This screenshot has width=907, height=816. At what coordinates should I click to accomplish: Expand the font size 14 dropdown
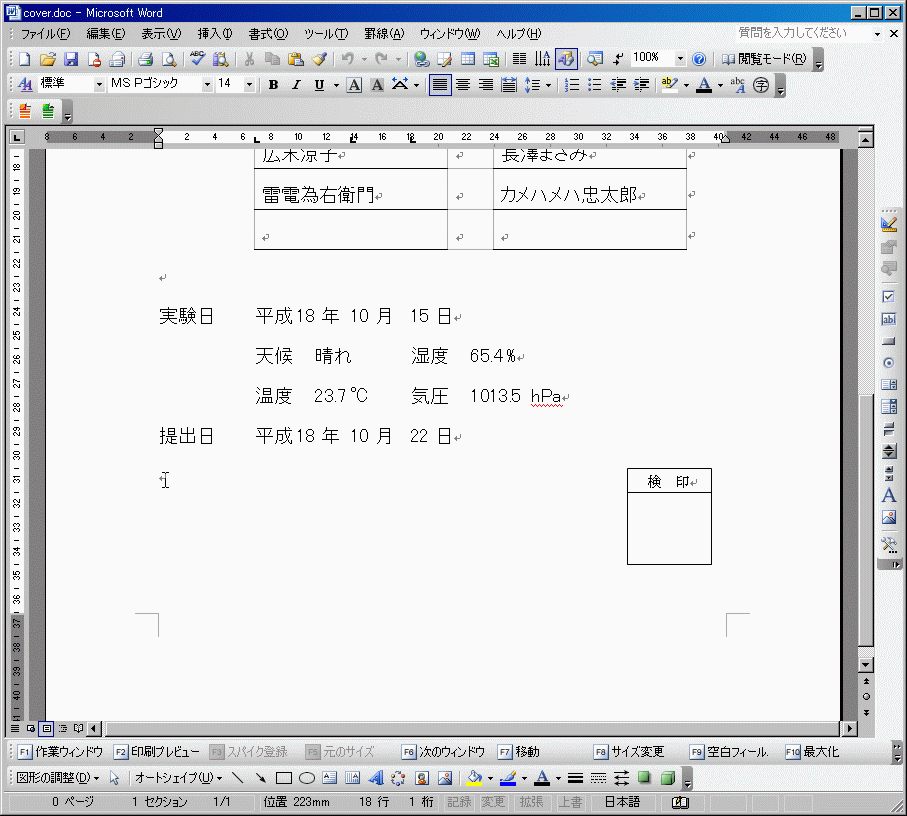(x=249, y=85)
